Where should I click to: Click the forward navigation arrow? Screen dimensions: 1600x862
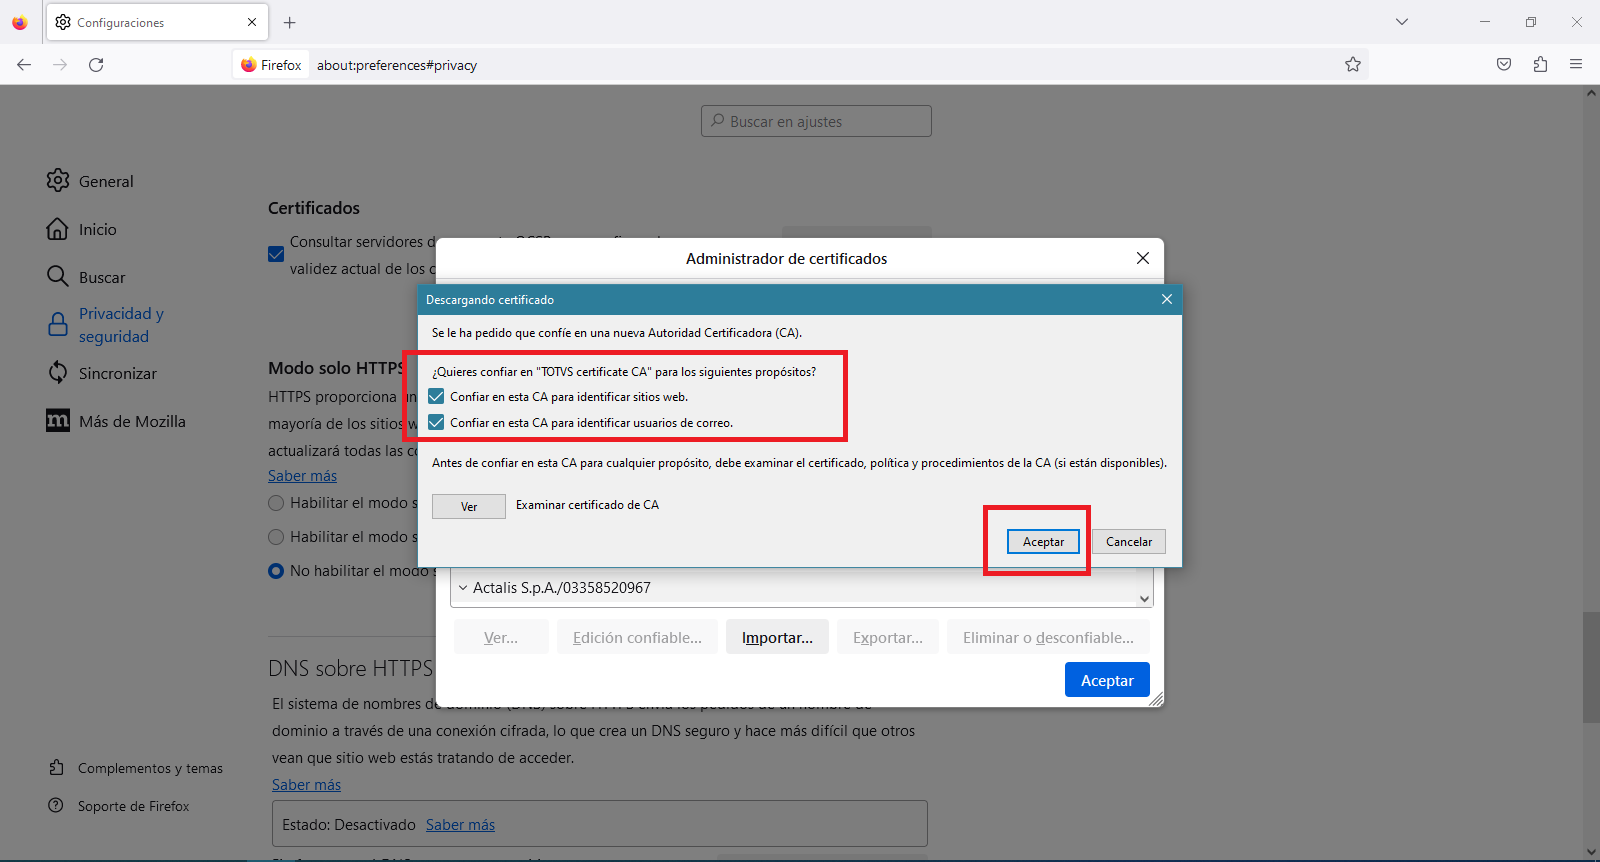pyautogui.click(x=60, y=64)
